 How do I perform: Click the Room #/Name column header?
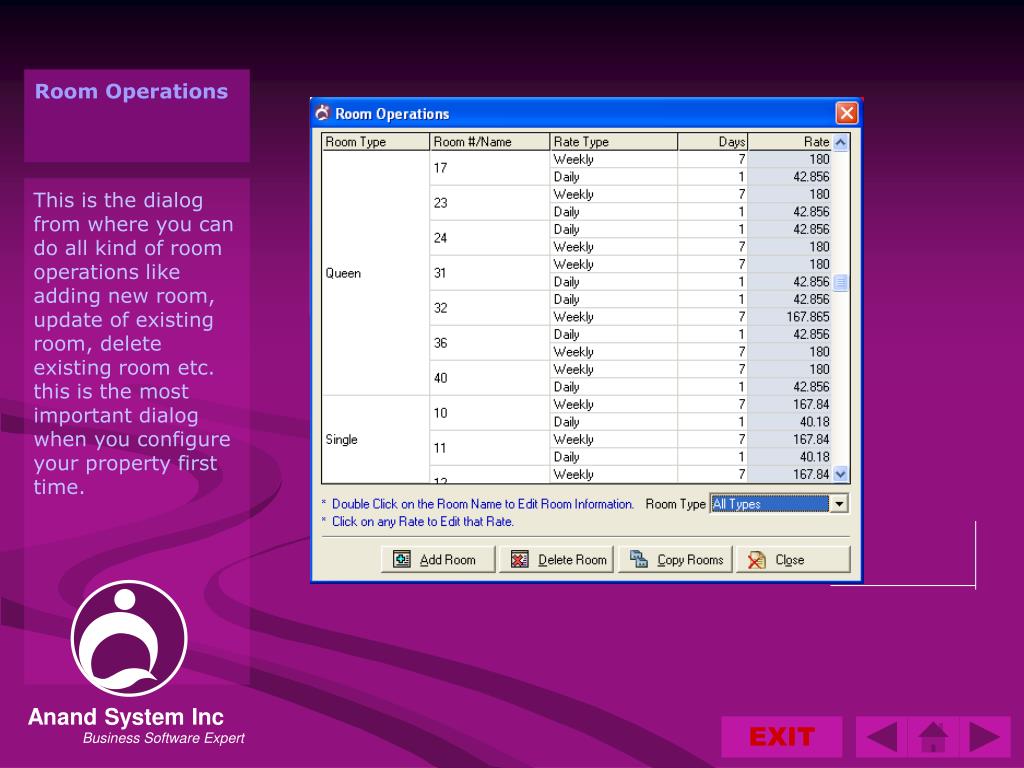490,142
